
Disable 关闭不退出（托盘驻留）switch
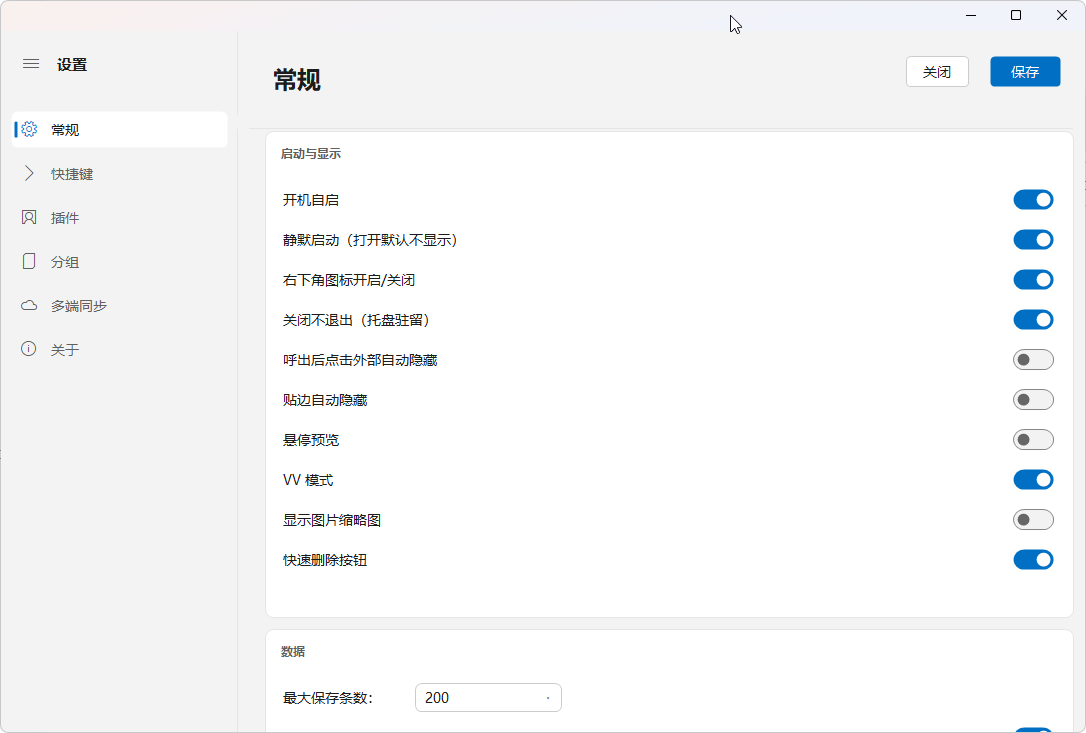(1033, 319)
